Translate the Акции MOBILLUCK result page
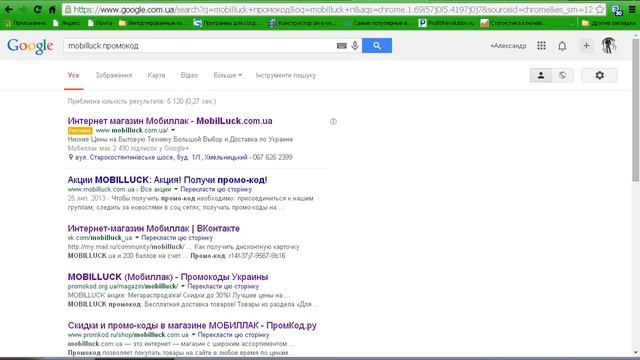 [x=216, y=189]
